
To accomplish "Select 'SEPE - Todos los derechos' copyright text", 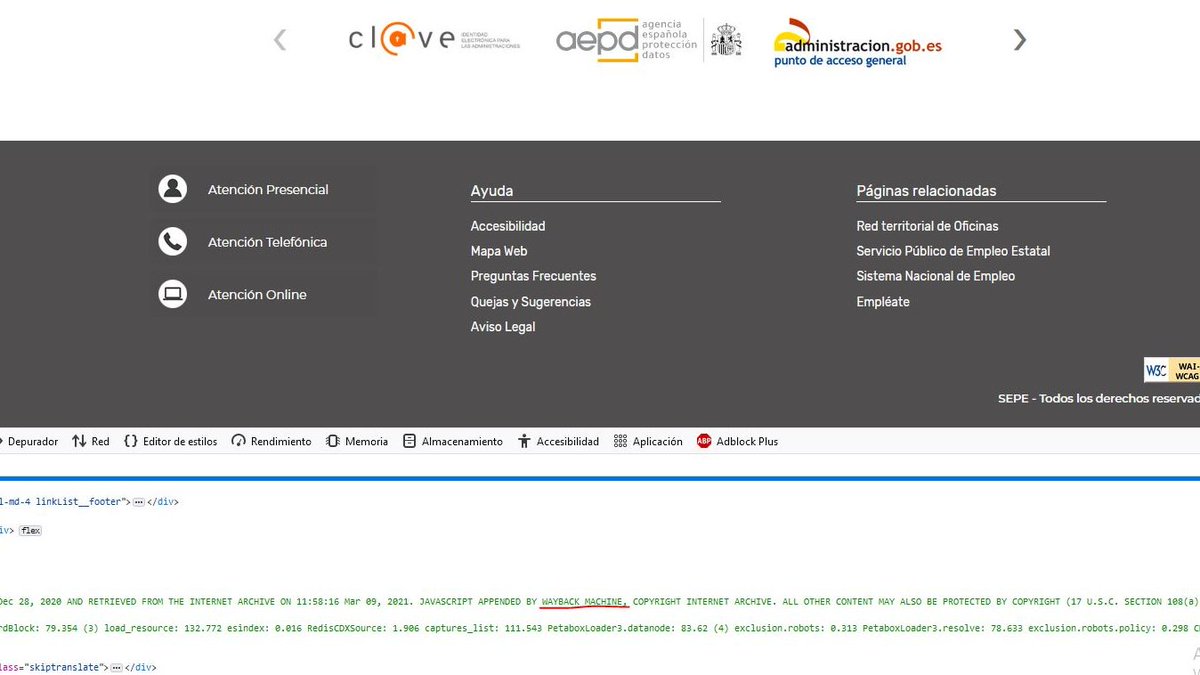I will 1099,398.
